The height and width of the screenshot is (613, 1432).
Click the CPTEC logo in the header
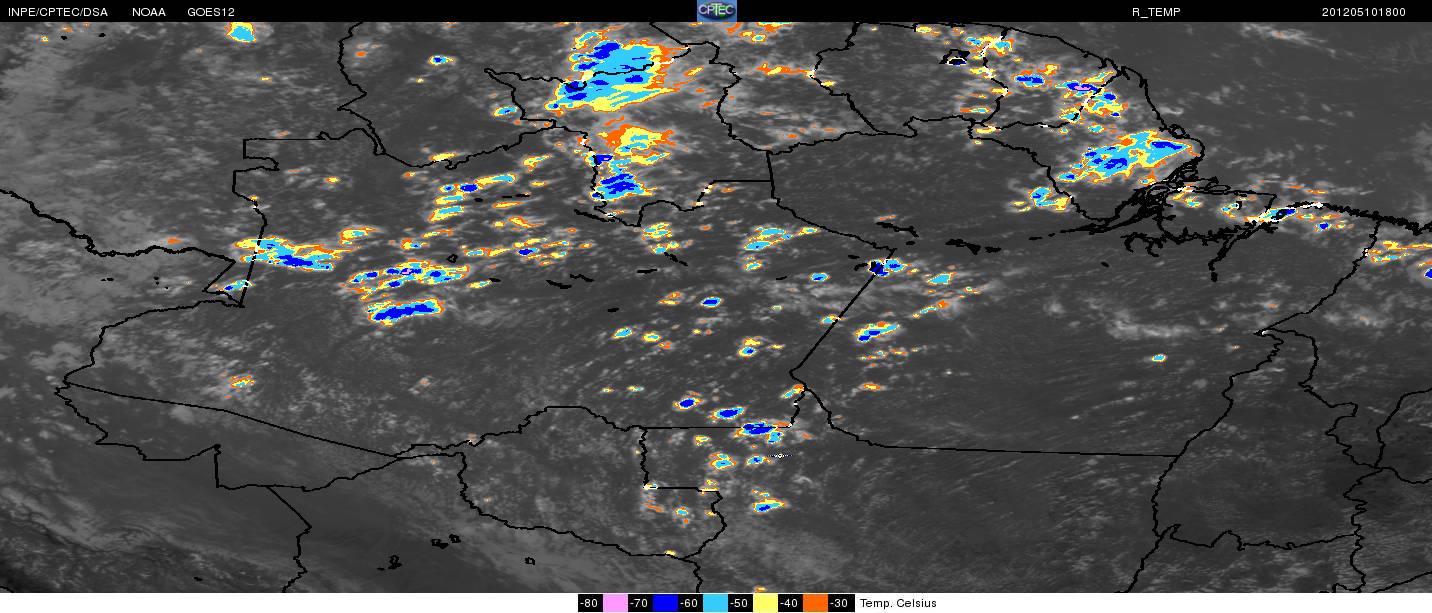click(x=716, y=10)
